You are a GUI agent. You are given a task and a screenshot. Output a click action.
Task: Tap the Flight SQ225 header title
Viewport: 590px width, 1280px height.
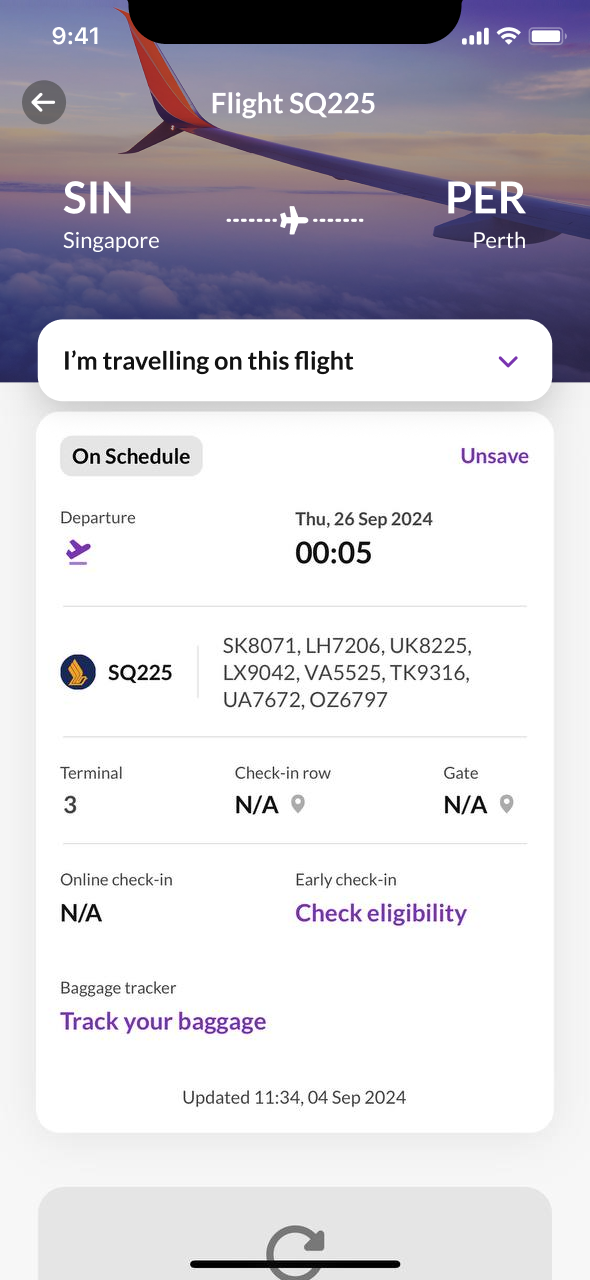click(x=293, y=103)
